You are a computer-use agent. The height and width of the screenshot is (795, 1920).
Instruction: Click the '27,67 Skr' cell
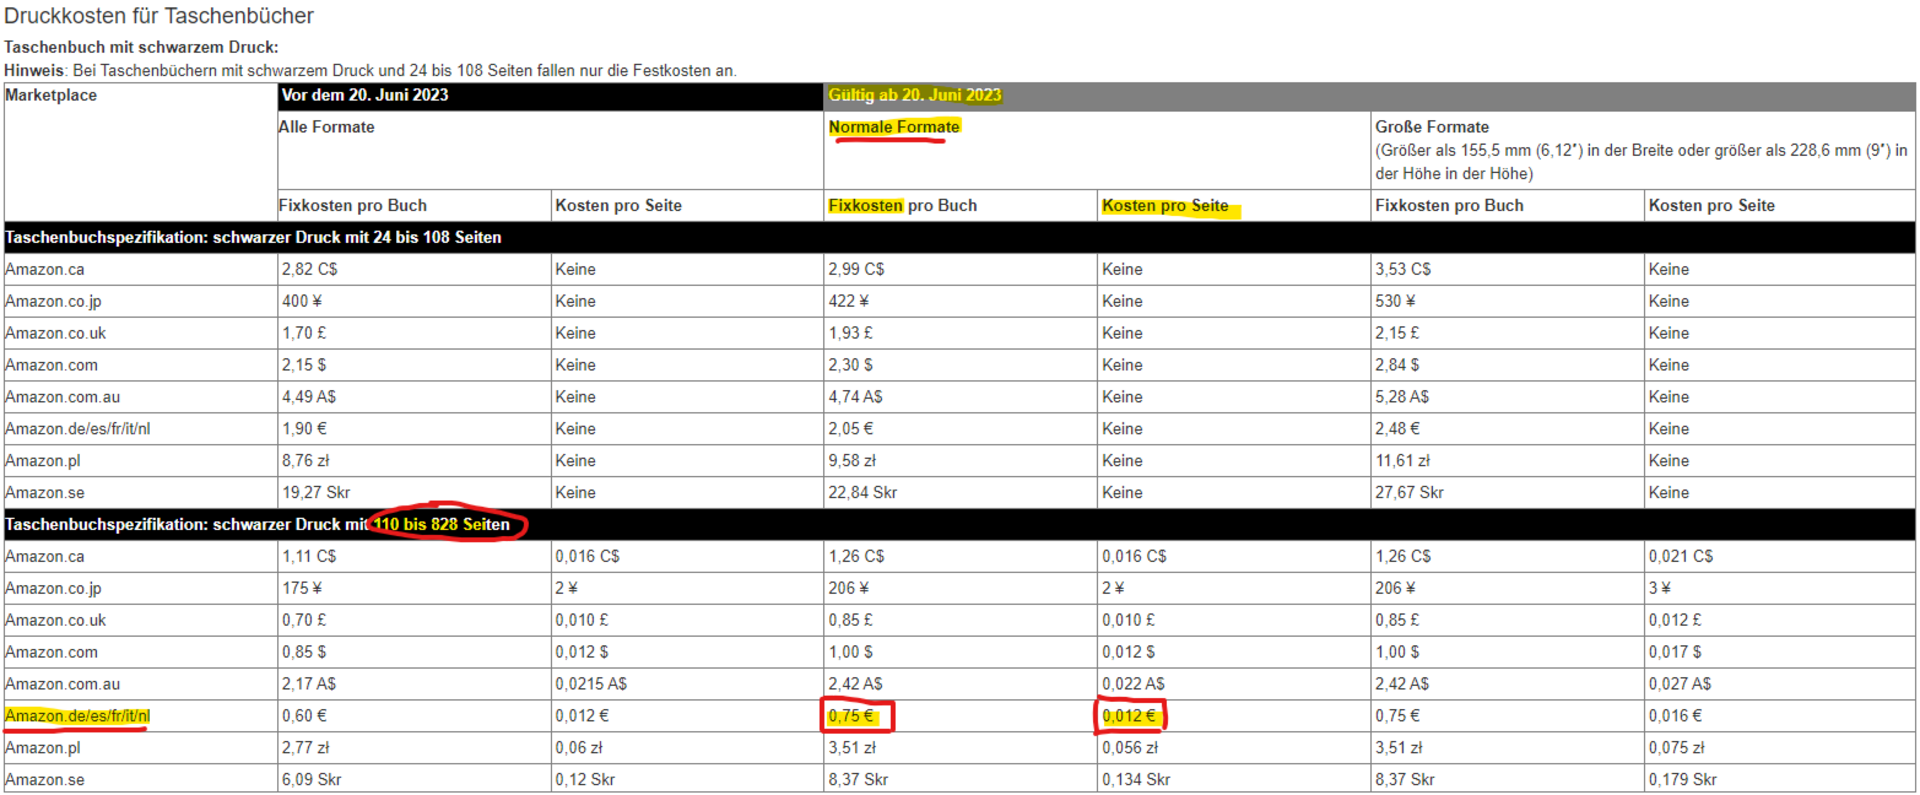[x=1508, y=493]
